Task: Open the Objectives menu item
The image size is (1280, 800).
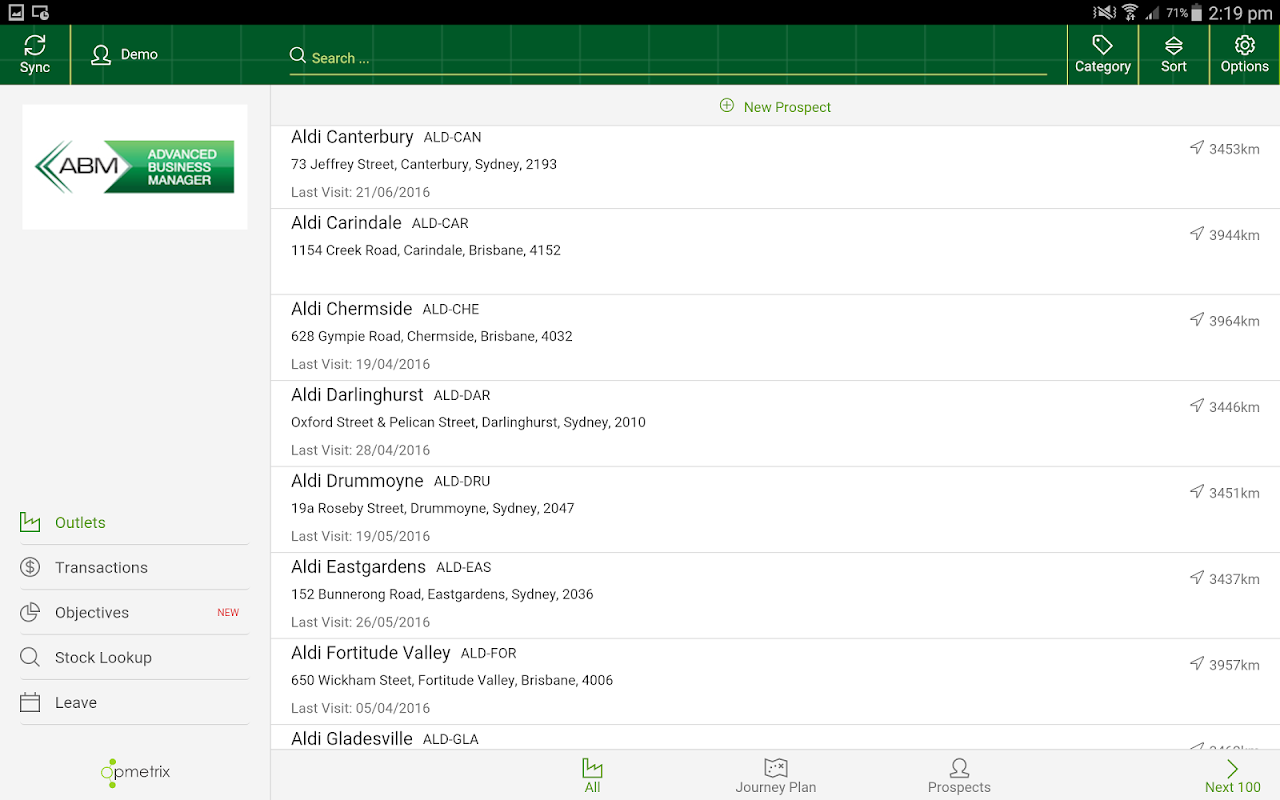Action: [134, 612]
